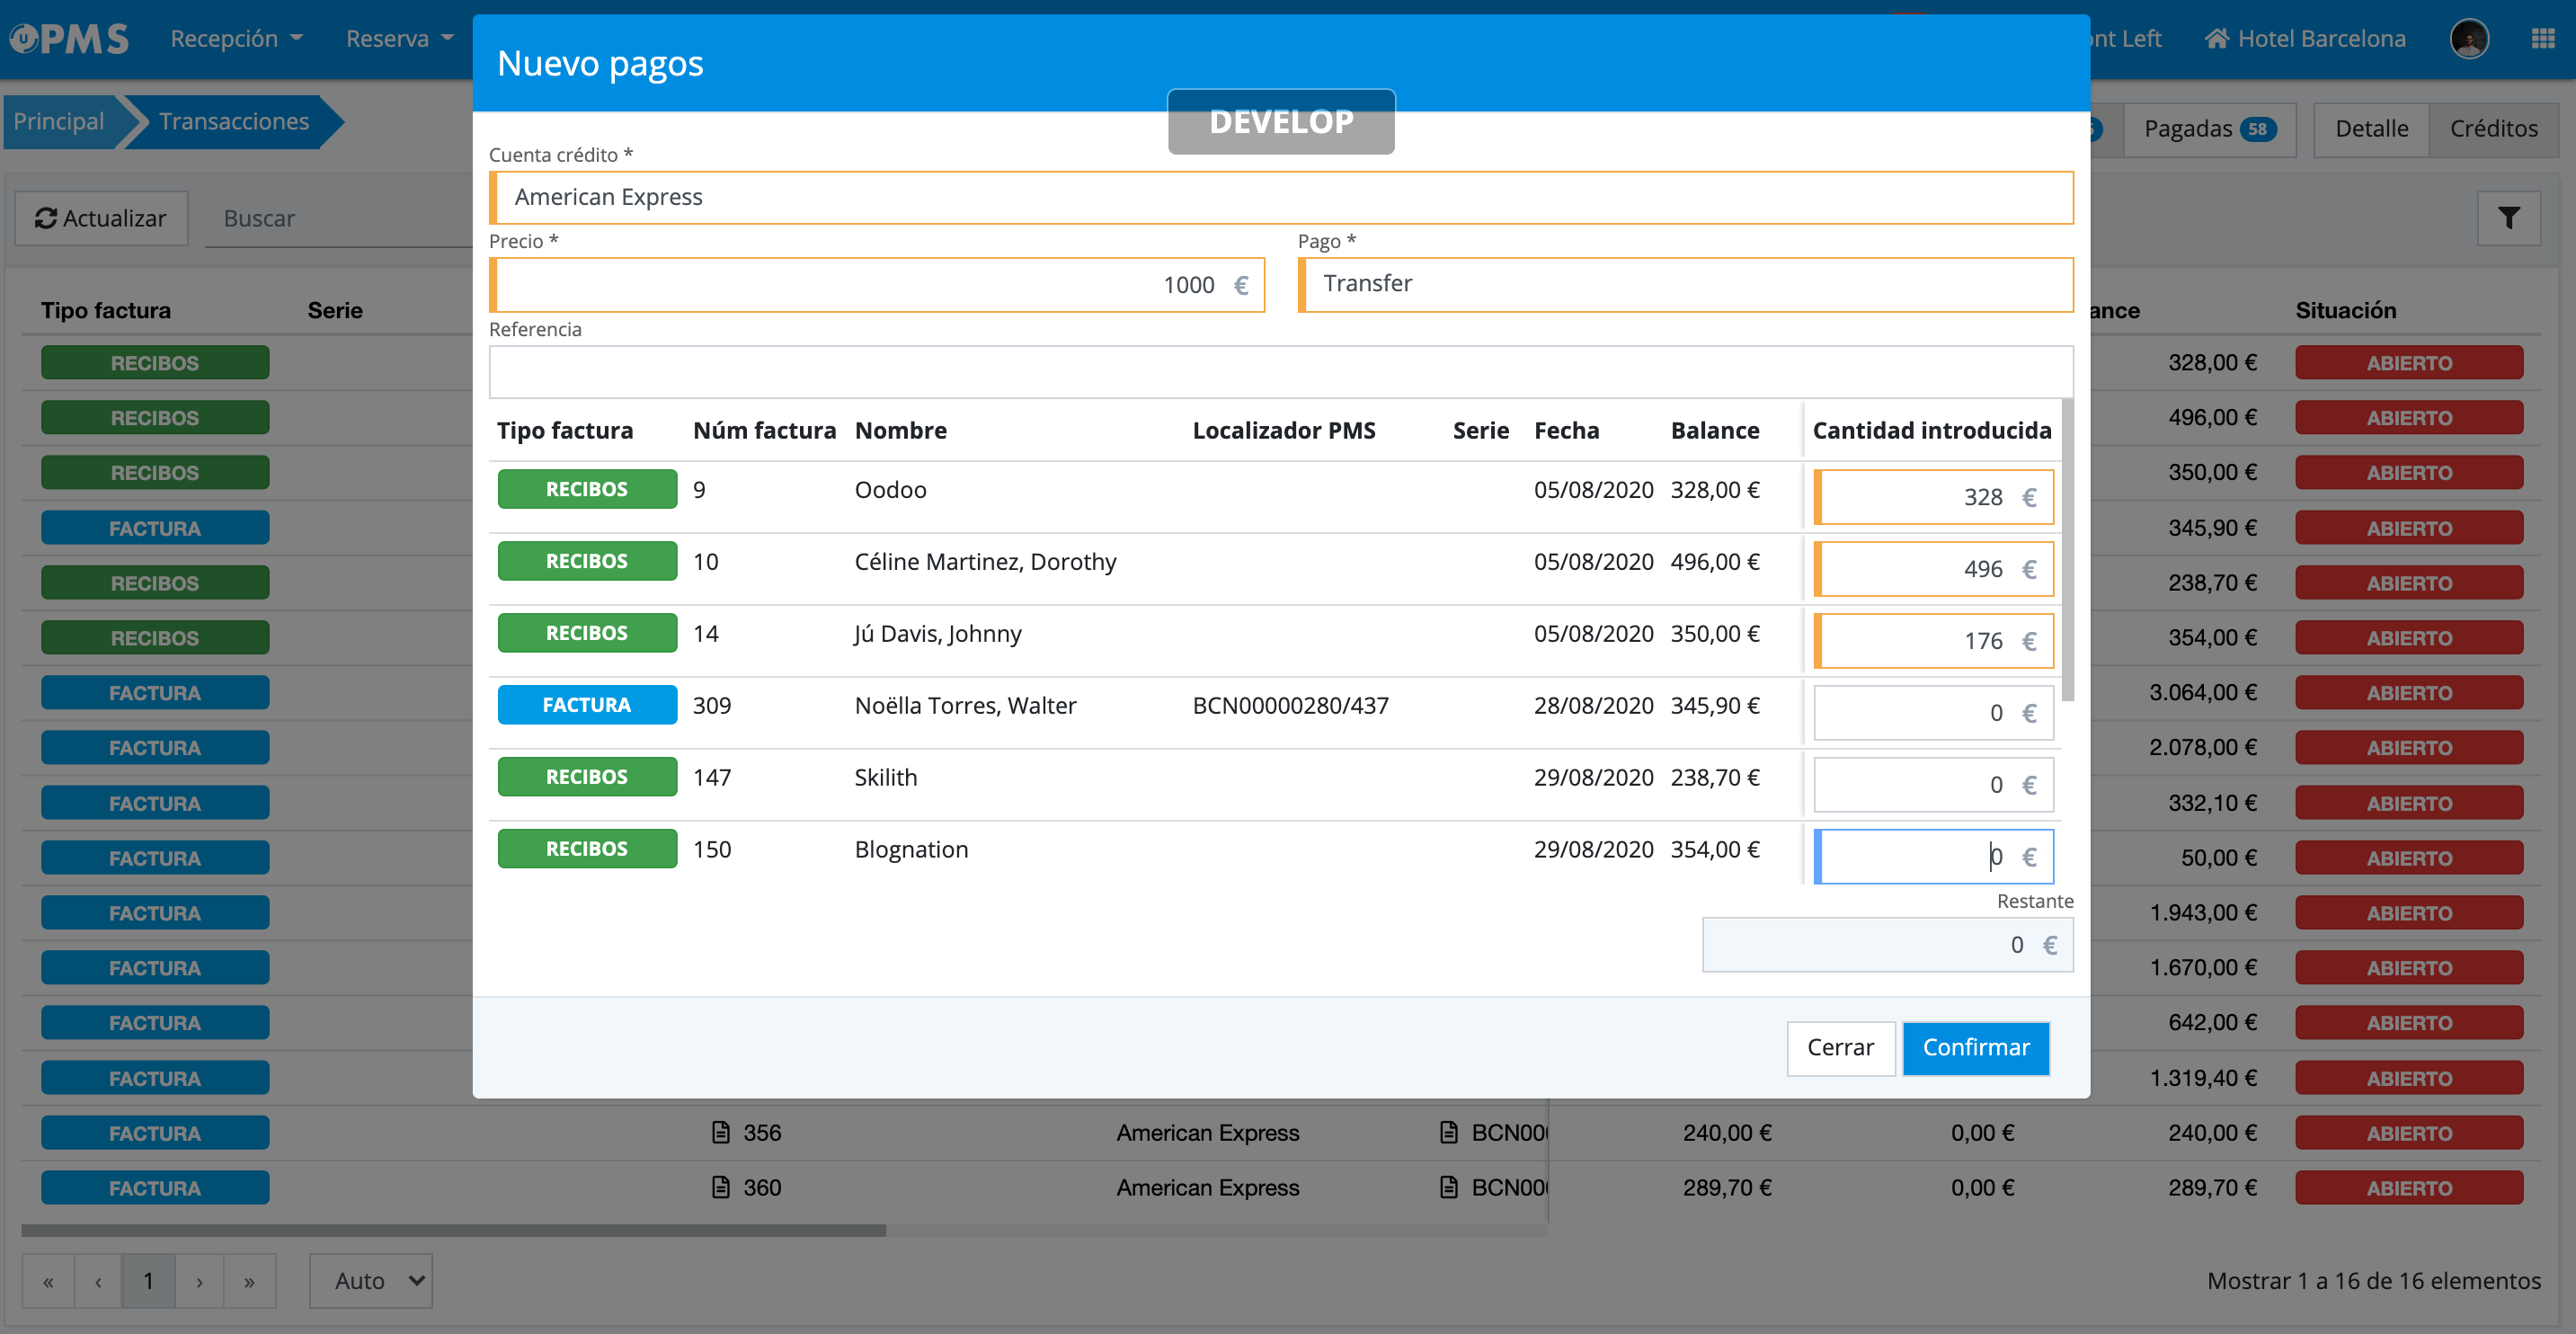Viewport: 2576px width, 1334px height.
Task: Edit amount for Blognation row
Action: (1933, 857)
